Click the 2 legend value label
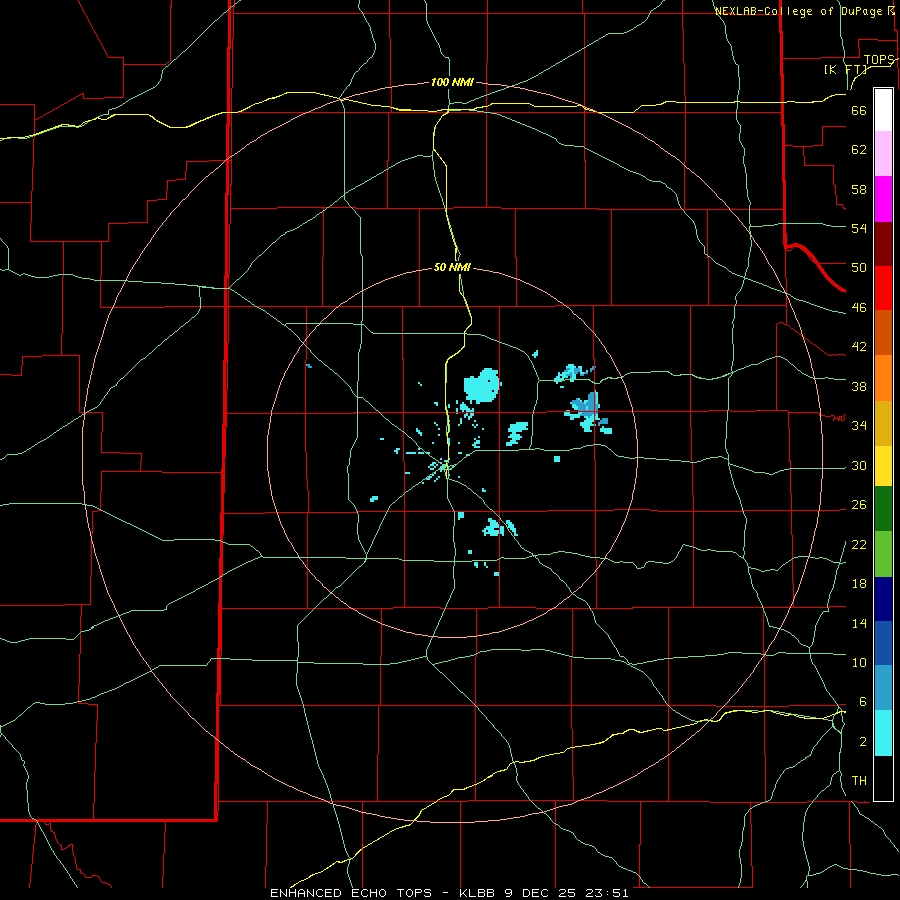 [863, 742]
